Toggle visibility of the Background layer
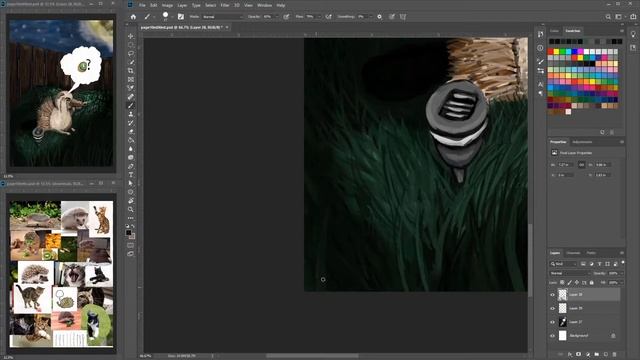The height and width of the screenshot is (360, 640). [x=553, y=336]
